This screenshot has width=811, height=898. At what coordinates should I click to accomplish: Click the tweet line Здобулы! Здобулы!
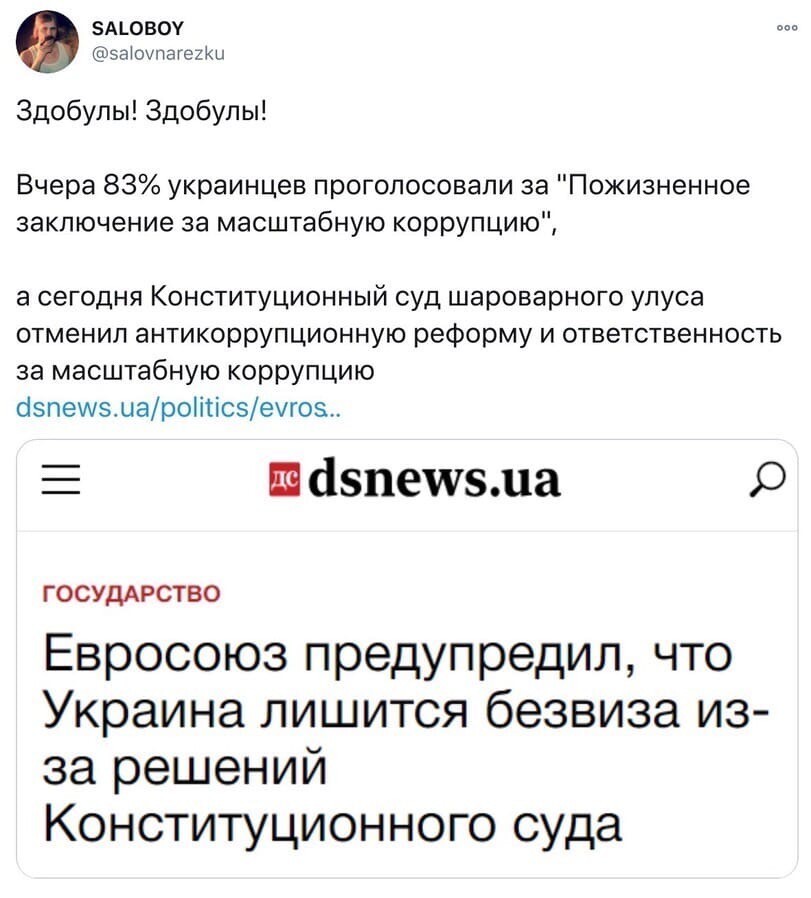pyautogui.click(x=142, y=110)
